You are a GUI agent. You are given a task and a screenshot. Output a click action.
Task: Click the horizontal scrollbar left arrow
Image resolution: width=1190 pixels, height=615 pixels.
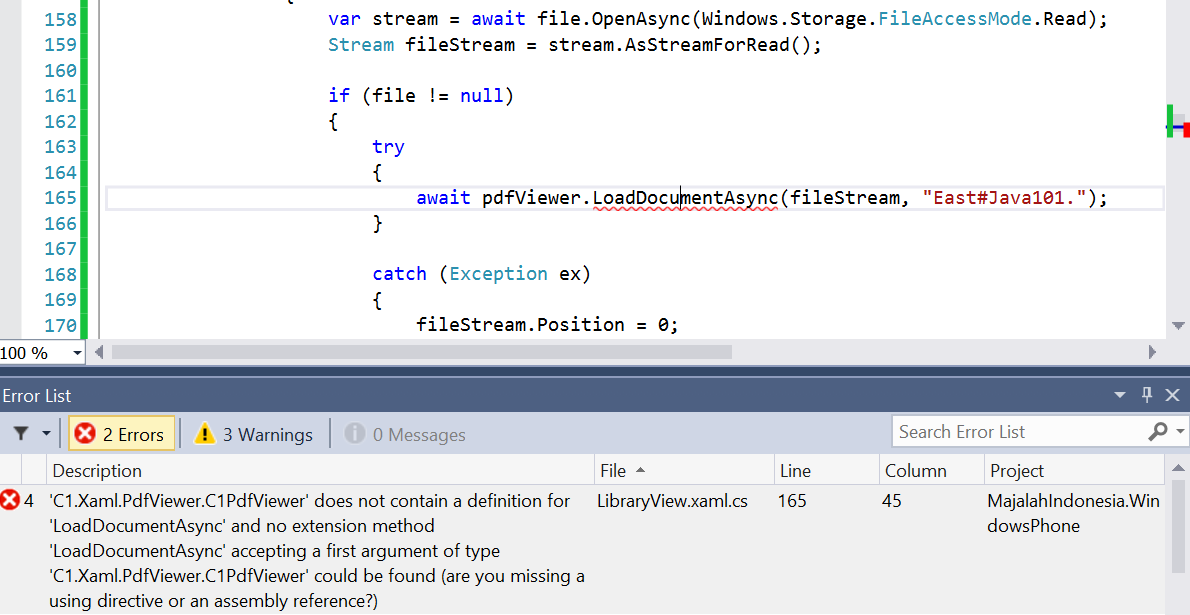(x=98, y=352)
